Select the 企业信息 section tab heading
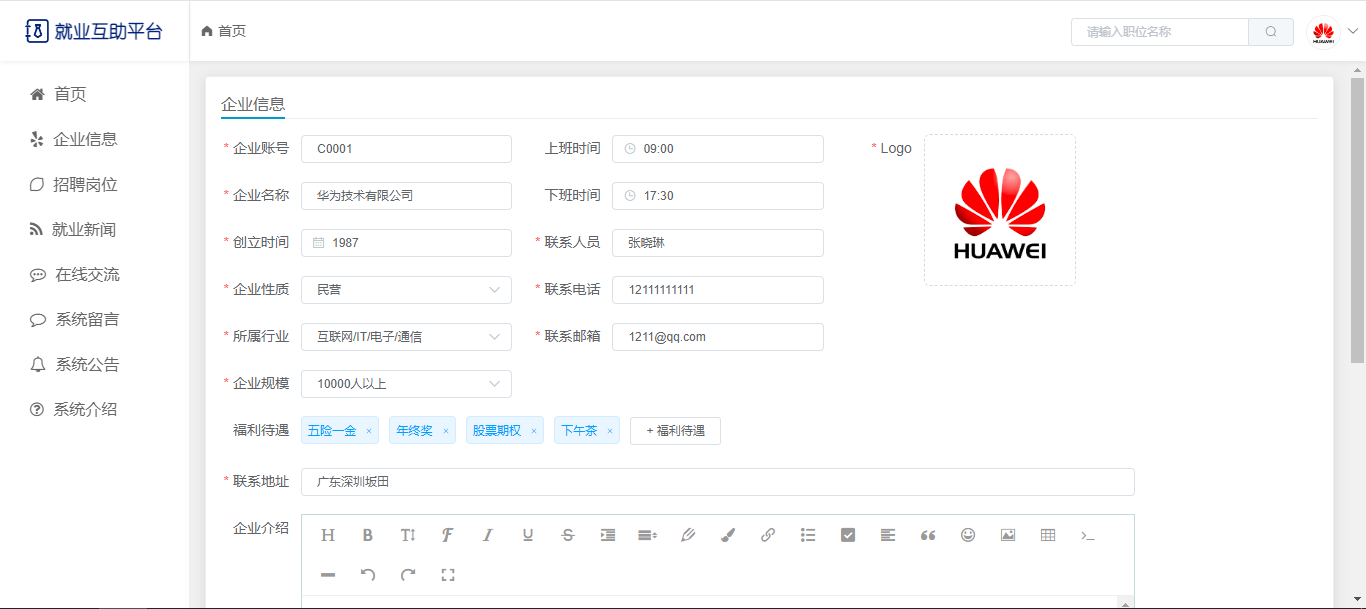 point(253,104)
